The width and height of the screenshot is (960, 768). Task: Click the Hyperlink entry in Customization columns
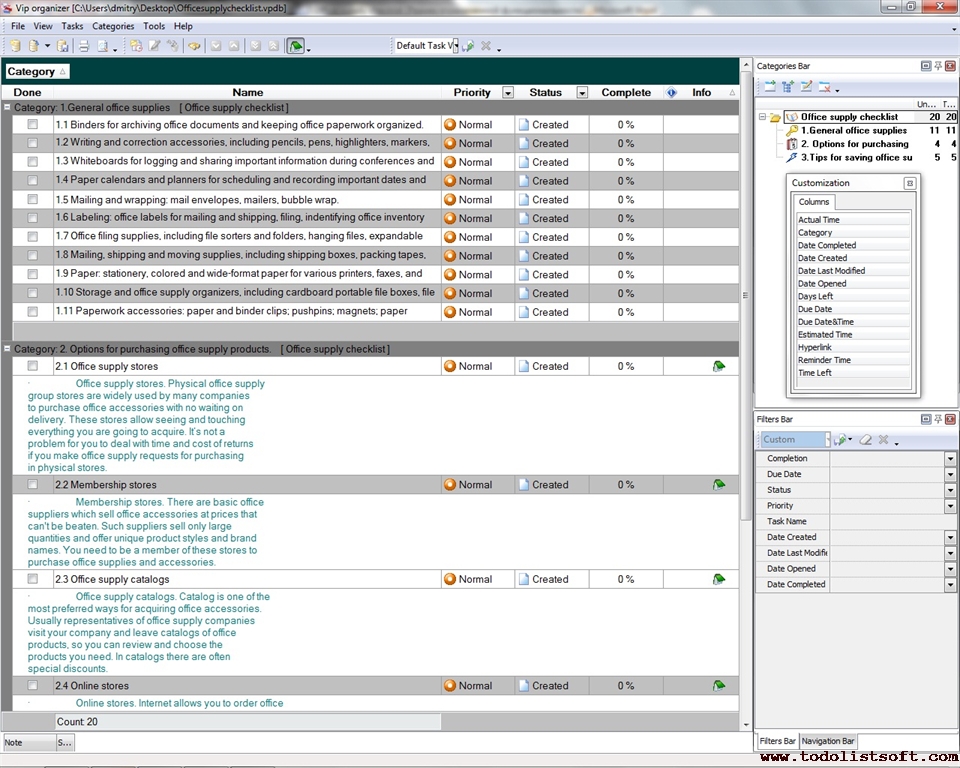[x=853, y=347]
